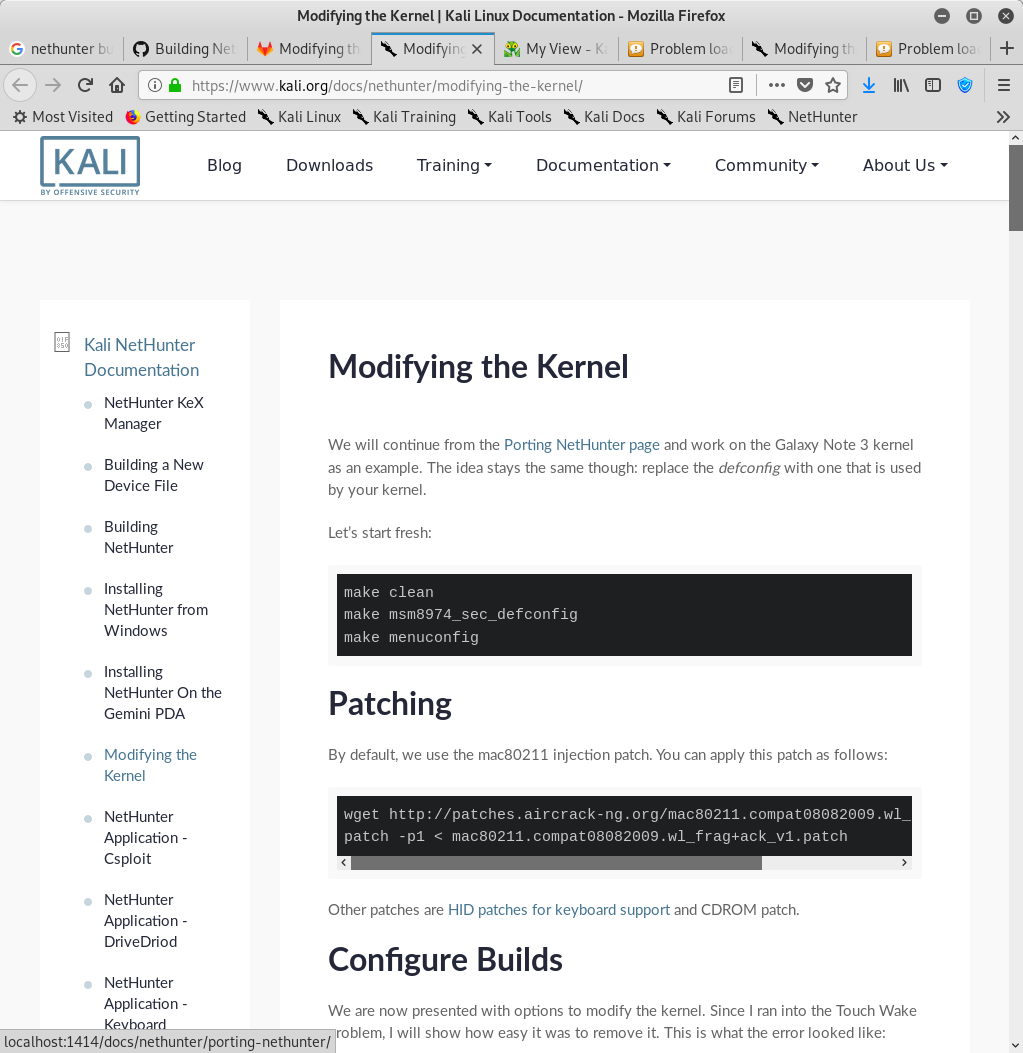Save page to Pocket
This screenshot has height=1053, width=1023.
[804, 85]
